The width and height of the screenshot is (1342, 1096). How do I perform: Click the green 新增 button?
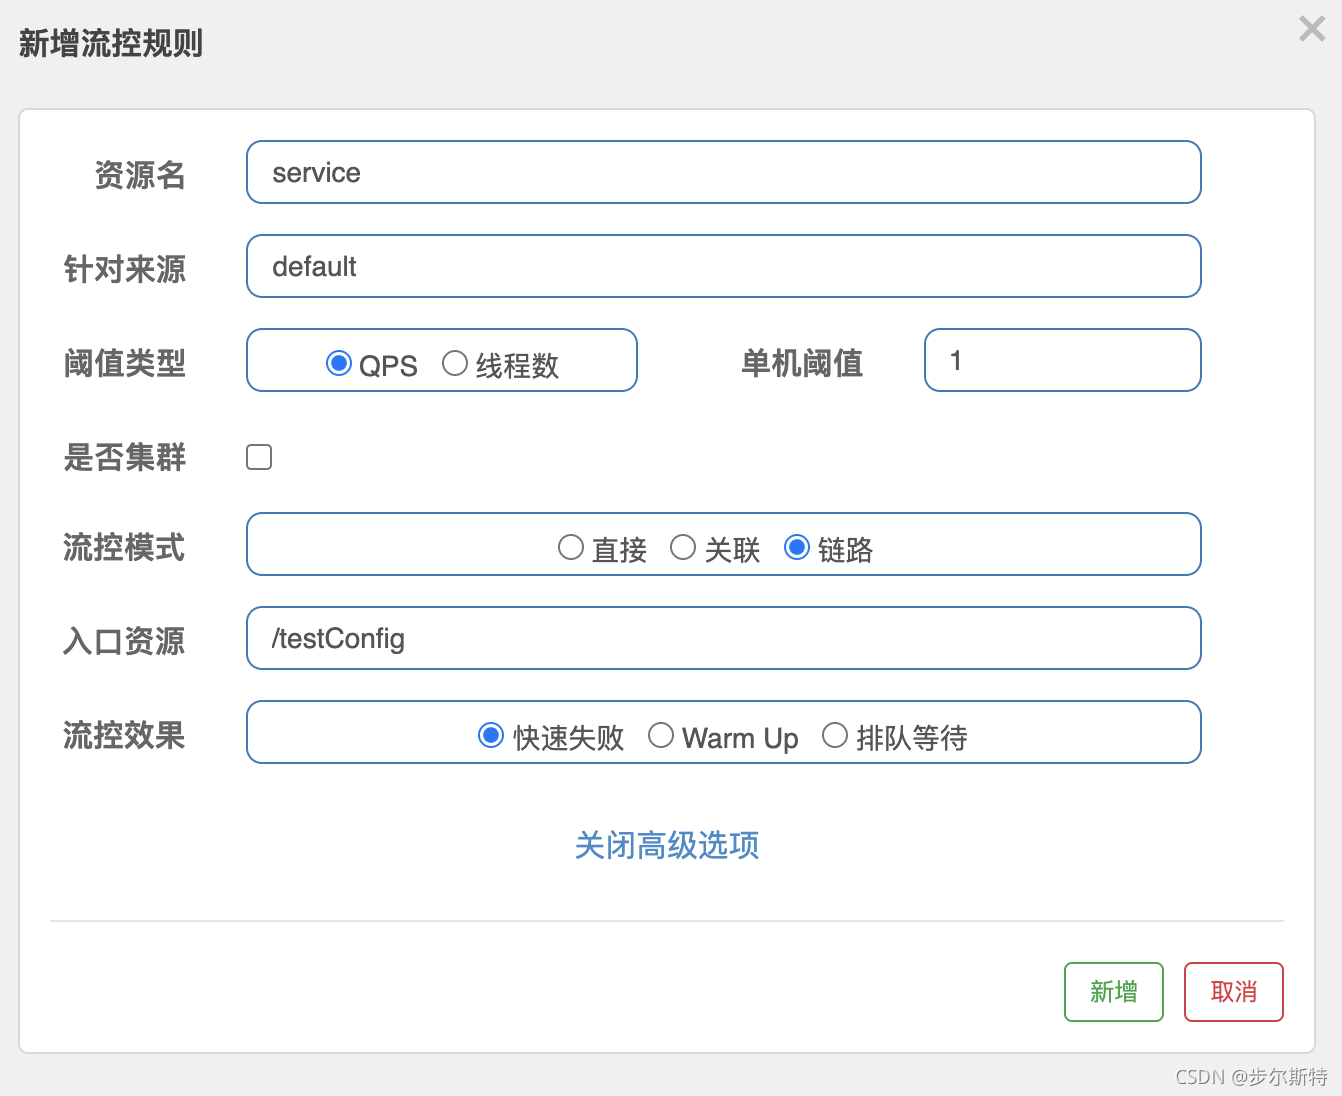coord(1113,992)
